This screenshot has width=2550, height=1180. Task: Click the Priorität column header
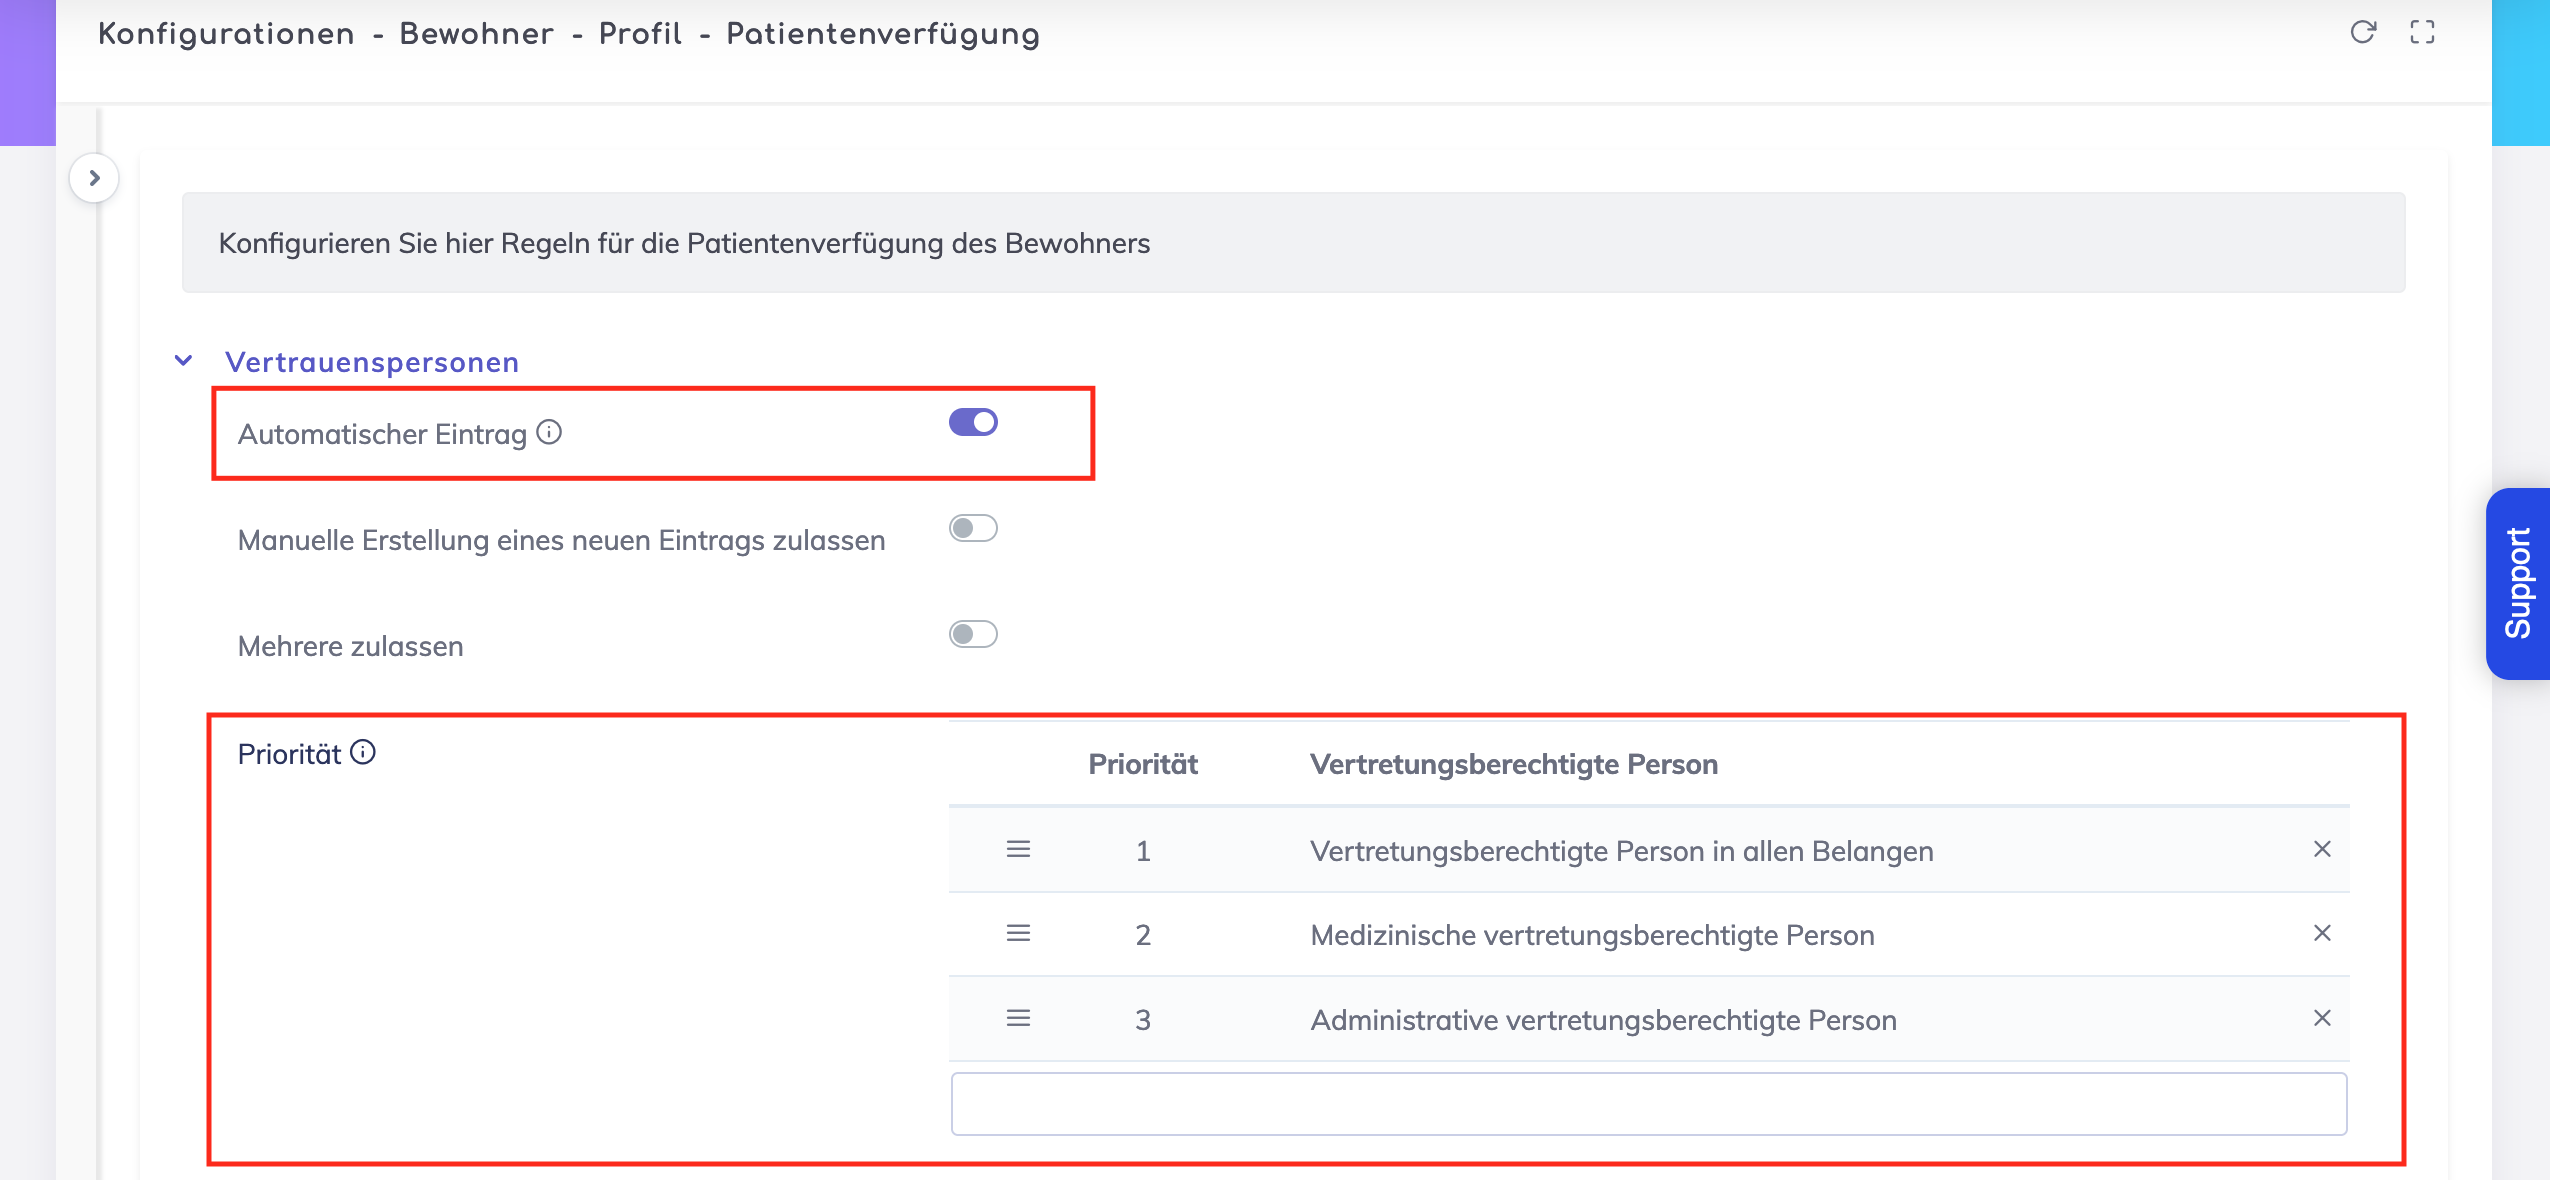[x=1142, y=764]
